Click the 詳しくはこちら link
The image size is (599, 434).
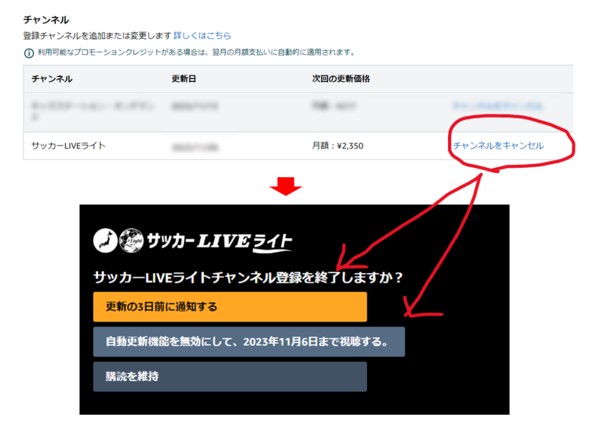tap(202, 36)
